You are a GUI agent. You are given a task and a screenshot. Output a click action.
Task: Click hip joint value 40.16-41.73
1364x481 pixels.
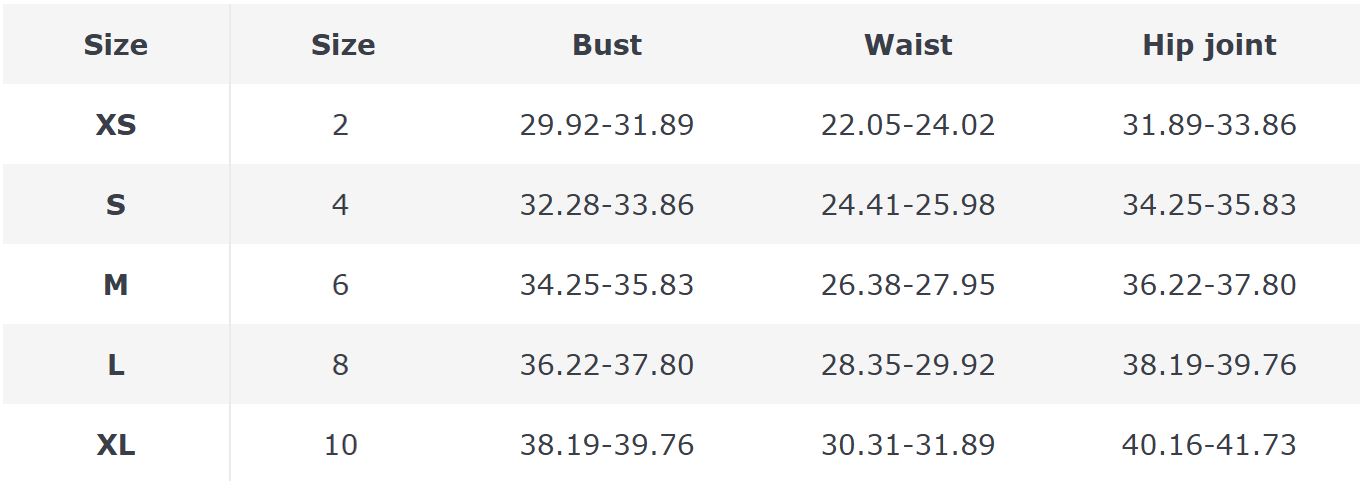click(x=1209, y=445)
